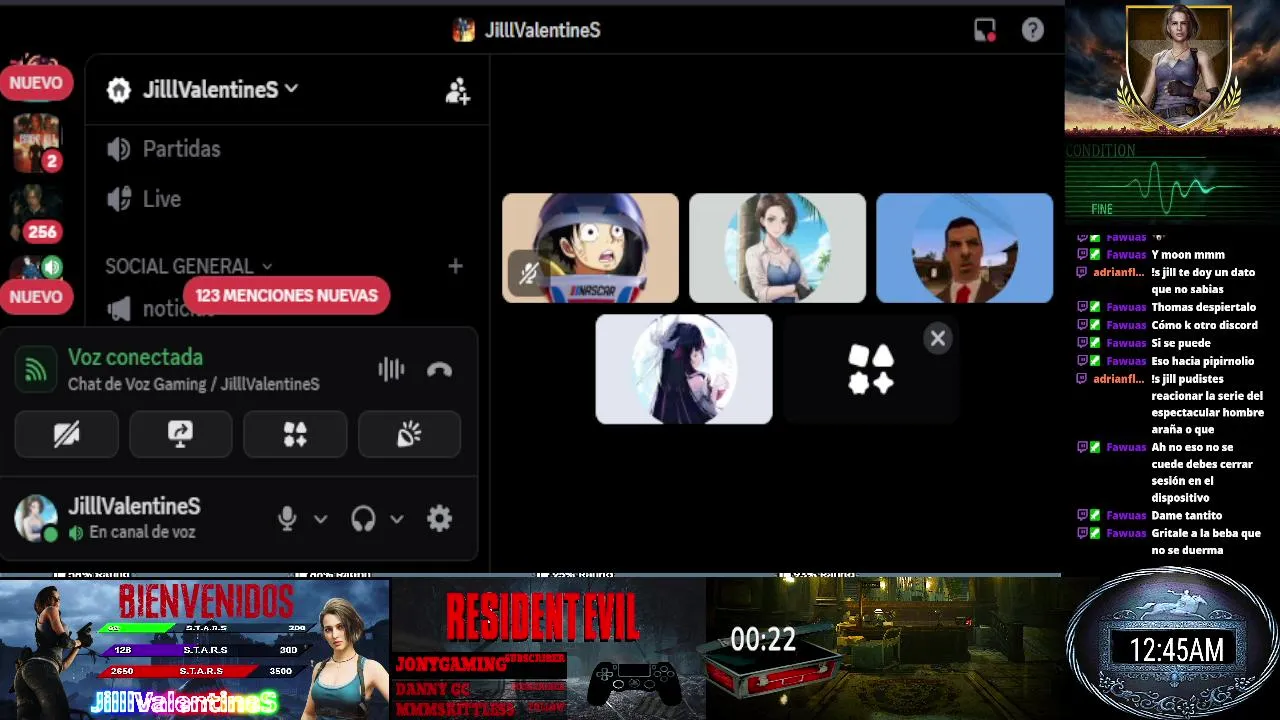Click the green S.T.A.R.S progress bar

(x=203, y=629)
